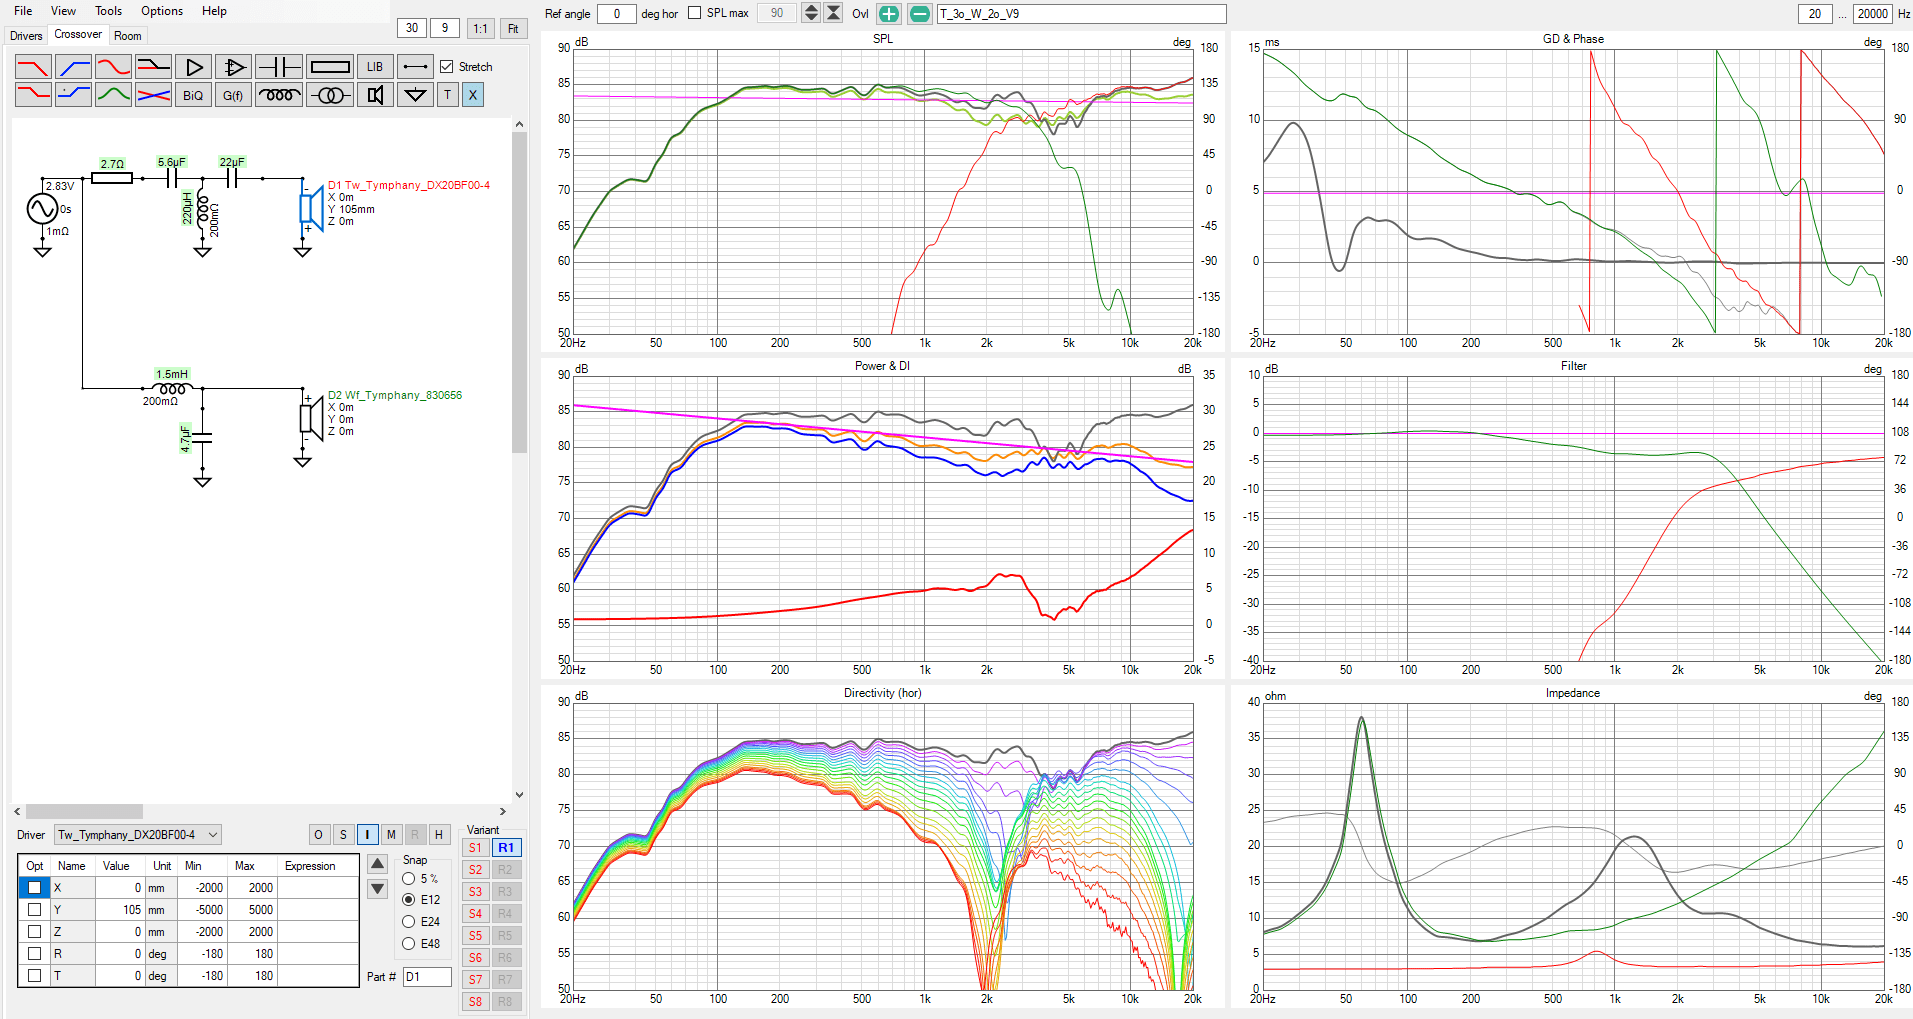Screen dimensions: 1913x1019
Task: Click the triangle-pair button beside Ovl
Action: click(x=833, y=13)
